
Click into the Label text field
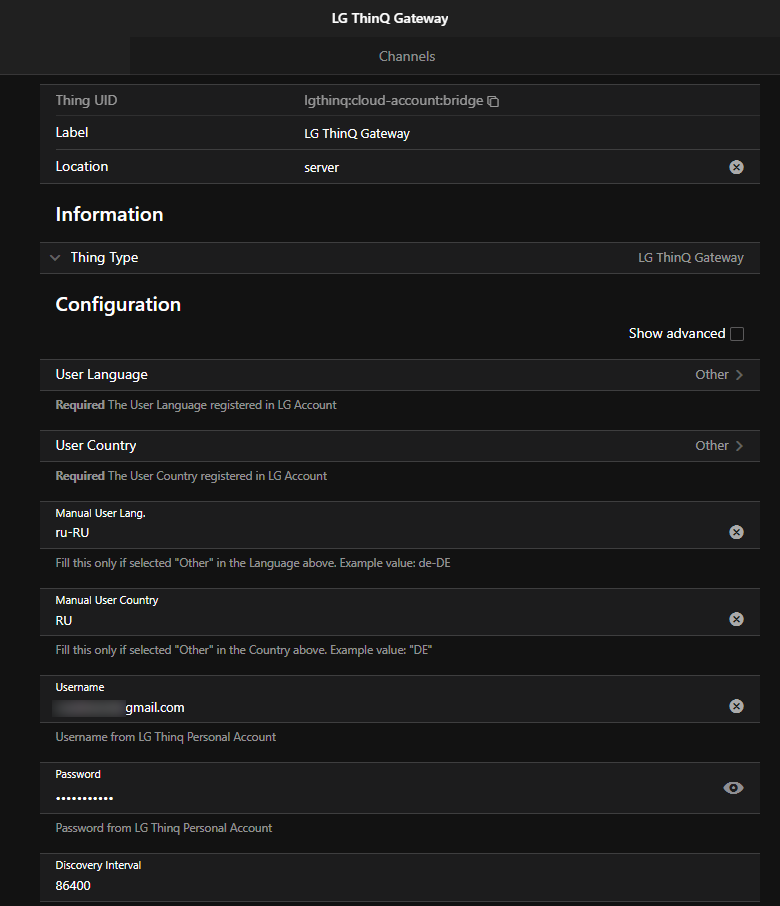click(x=500, y=133)
